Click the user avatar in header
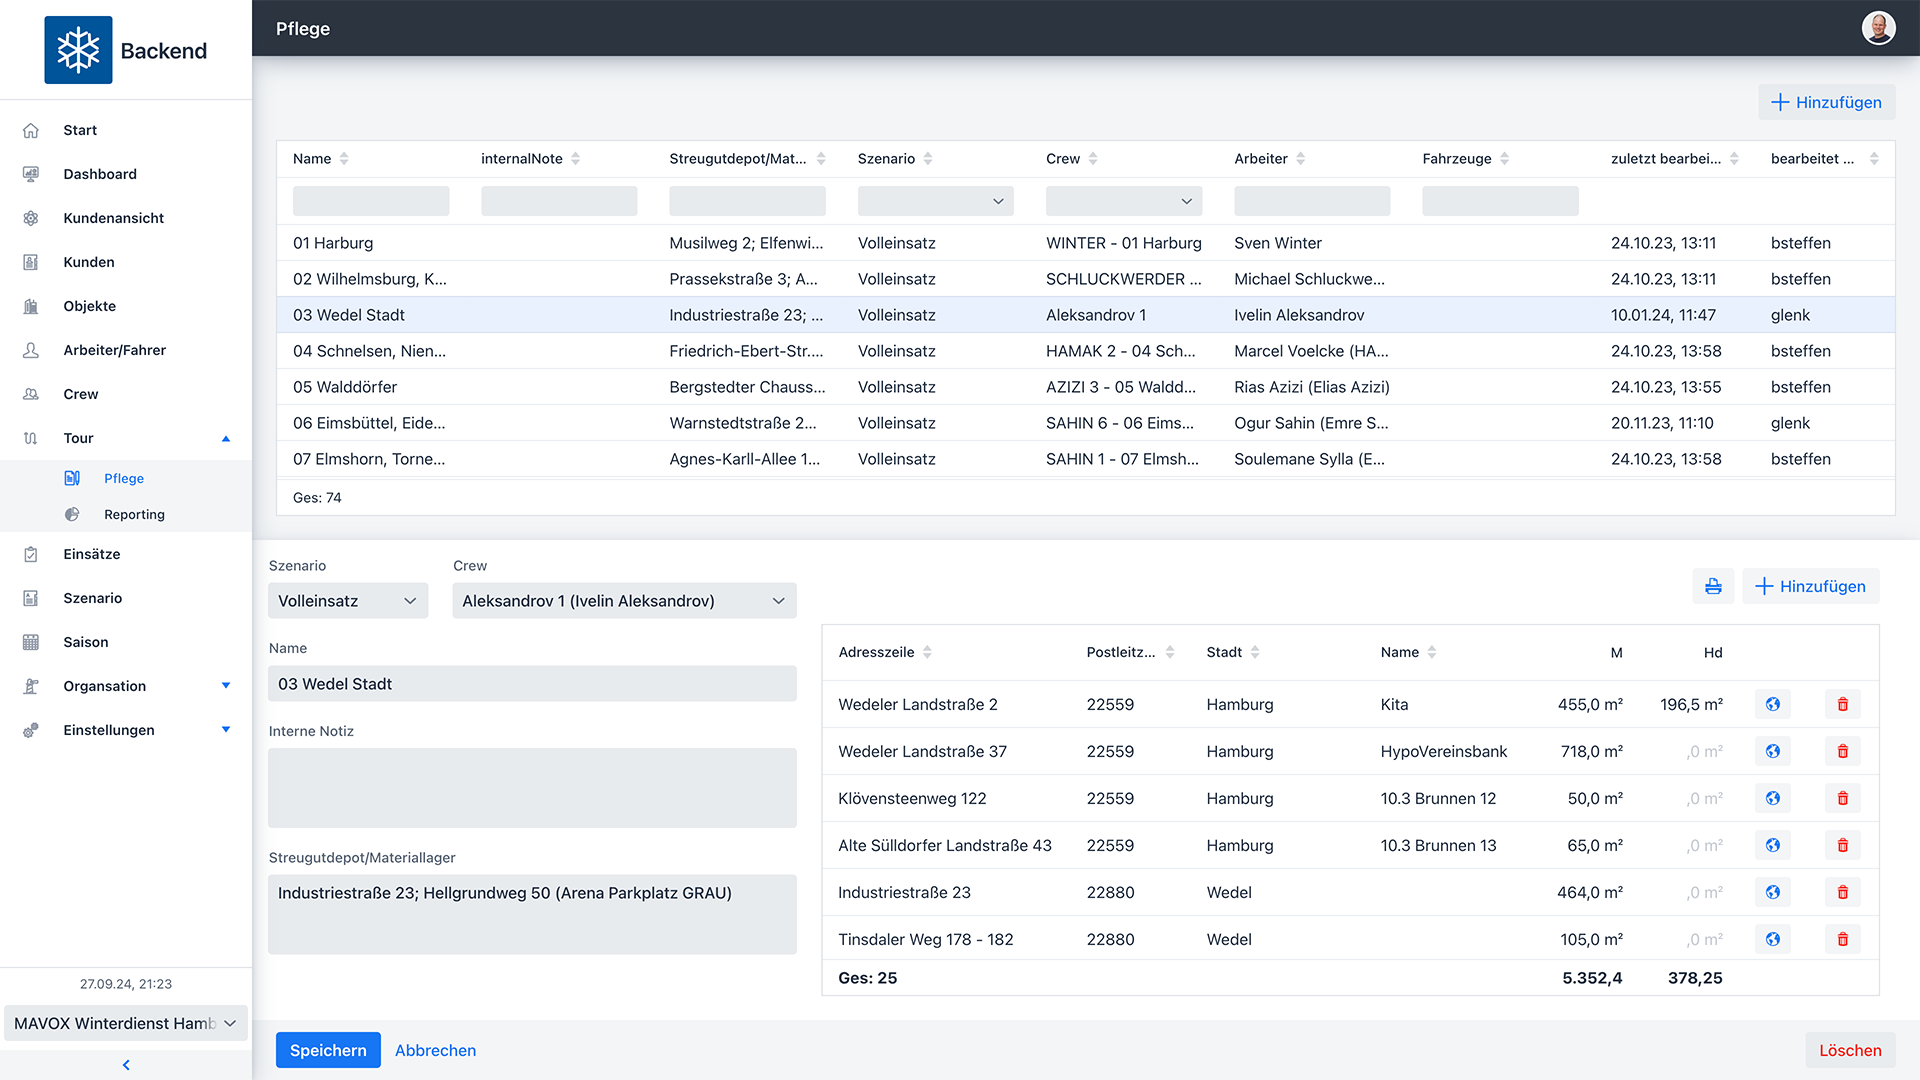Screen dimensions: 1920x1080 click(1878, 28)
